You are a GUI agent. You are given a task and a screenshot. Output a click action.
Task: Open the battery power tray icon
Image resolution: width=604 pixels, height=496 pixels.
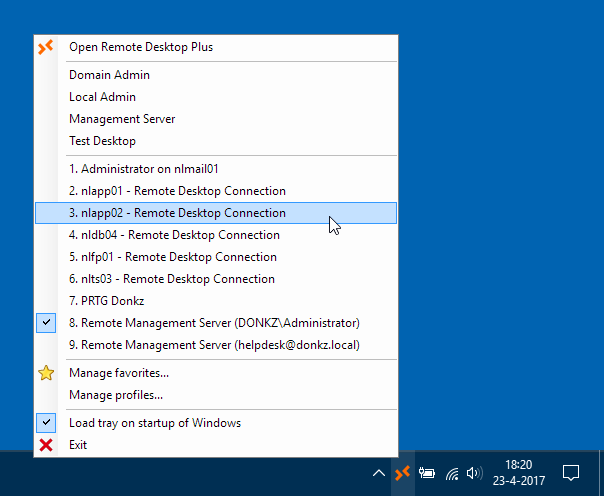tap(427, 473)
